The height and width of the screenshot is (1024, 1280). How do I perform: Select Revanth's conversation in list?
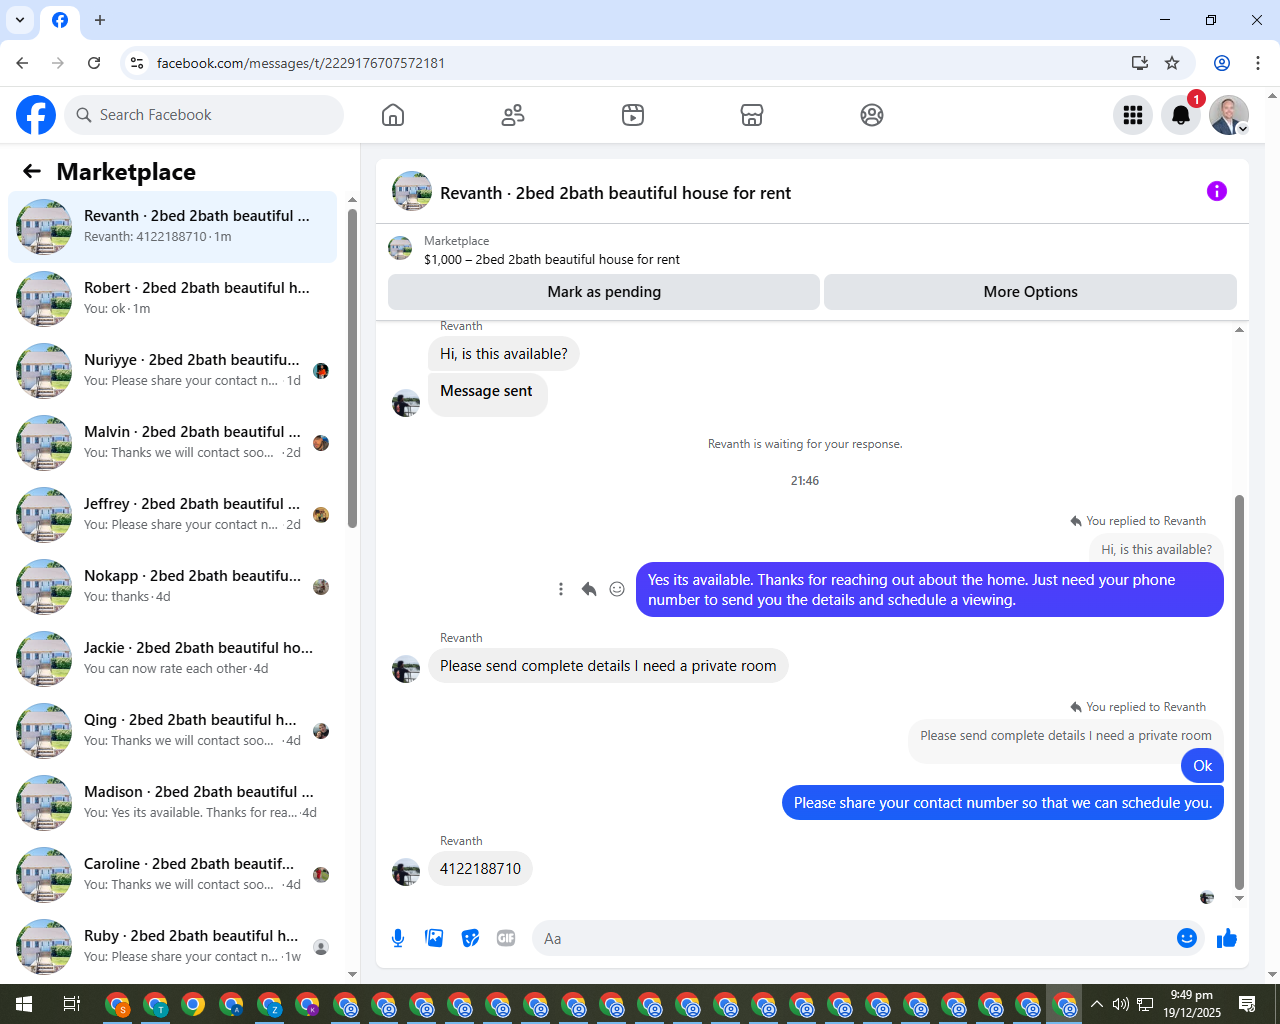click(172, 226)
